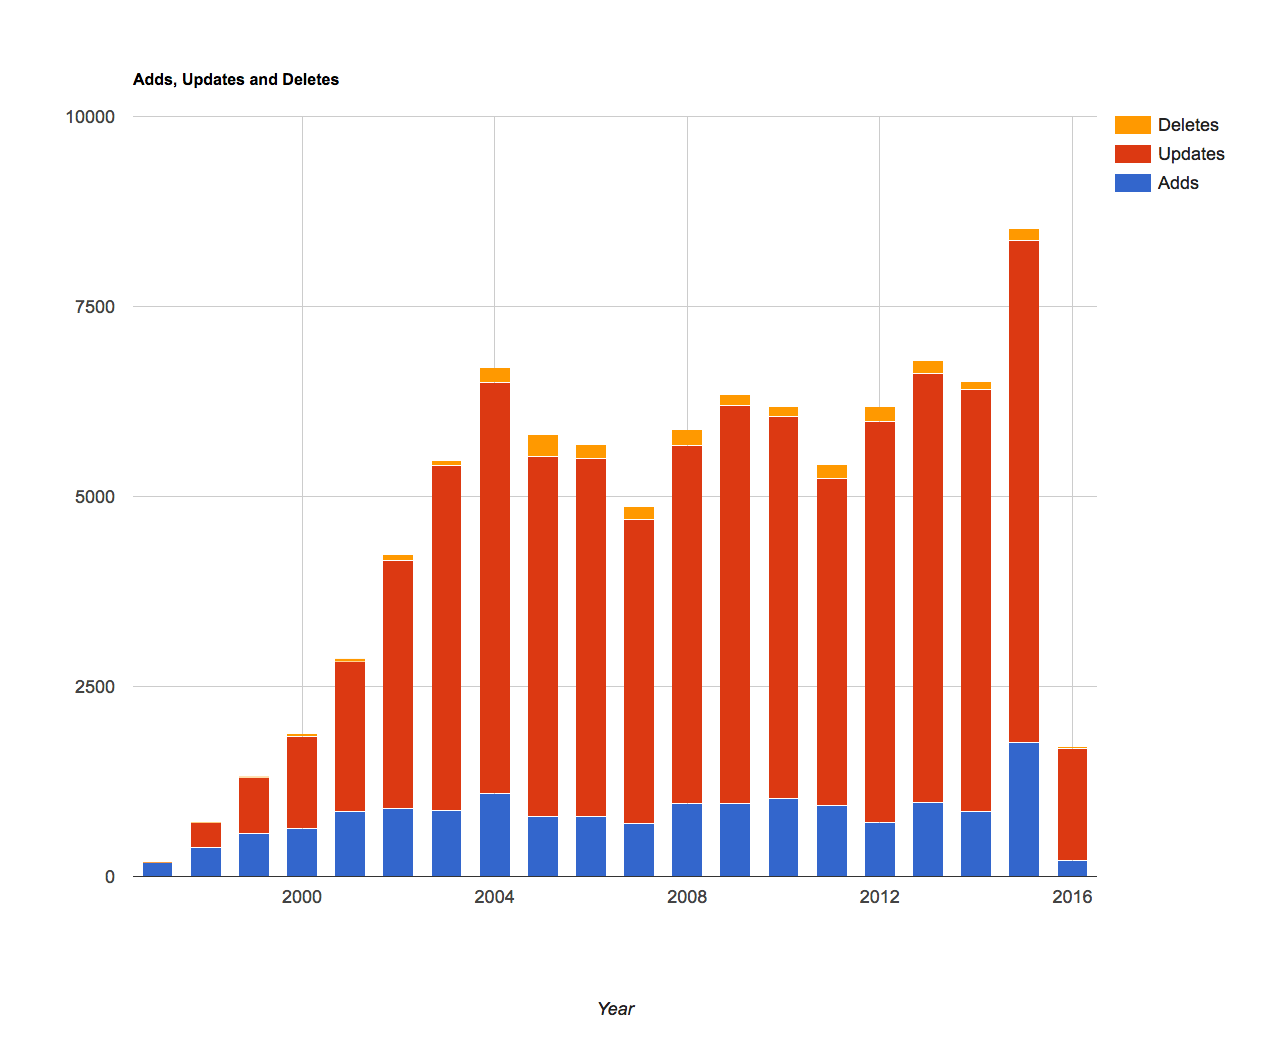1277x1045 pixels.
Task: Click the tallest bar's orange Deletes segment
Action: (x=1024, y=235)
